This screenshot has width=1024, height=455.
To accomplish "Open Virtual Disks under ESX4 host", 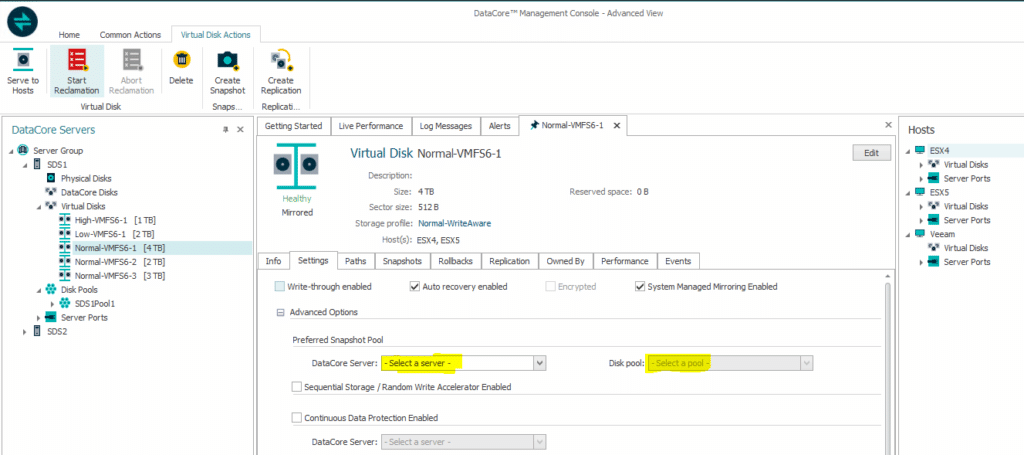I will coord(966,165).
